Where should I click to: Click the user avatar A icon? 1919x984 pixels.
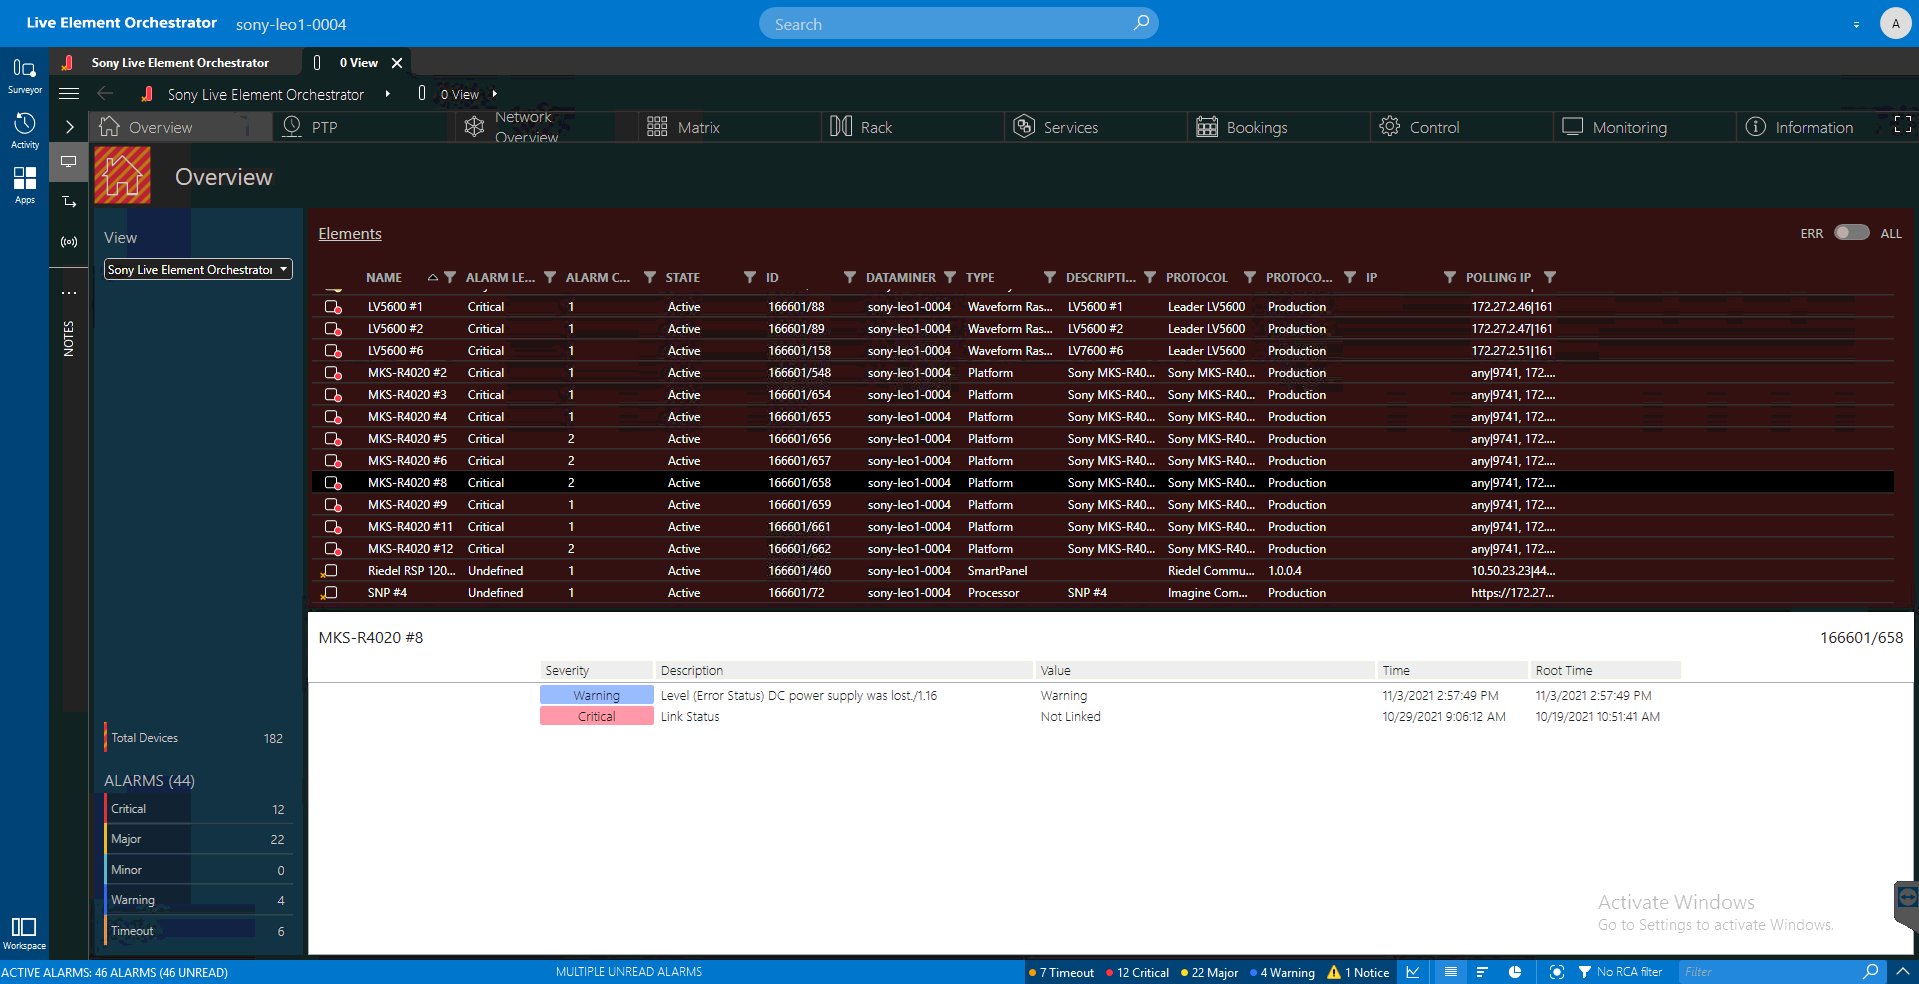point(1895,23)
